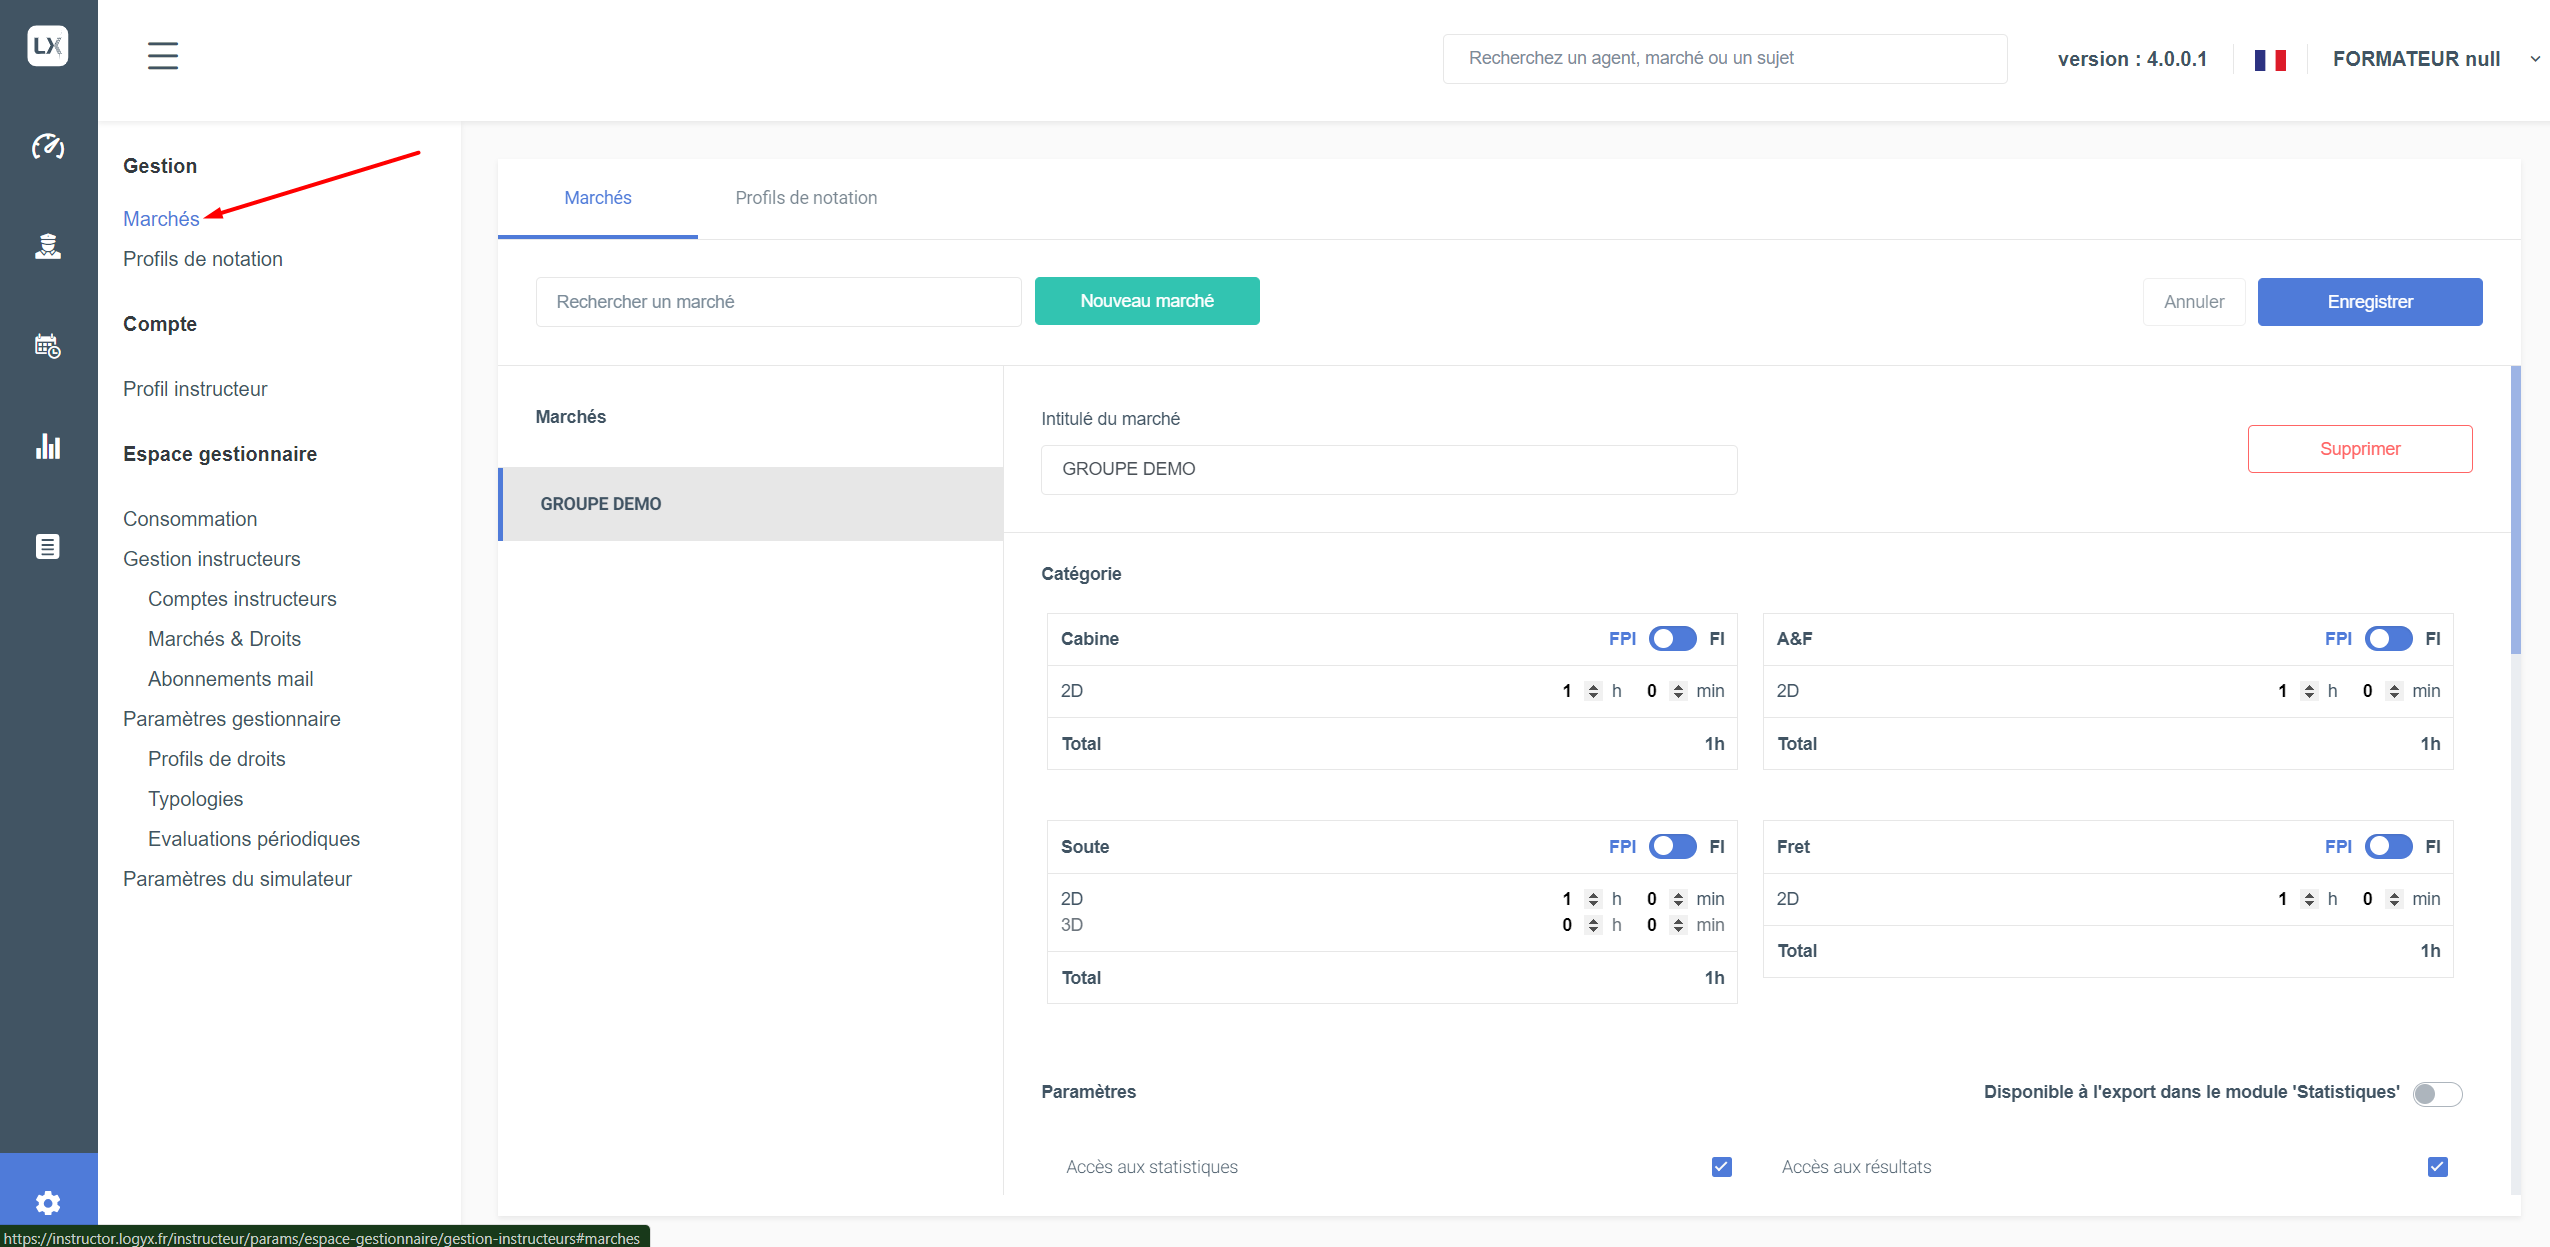Adjust Soute 3D minutes stepper
The width and height of the screenshot is (2550, 1247).
tap(1678, 925)
